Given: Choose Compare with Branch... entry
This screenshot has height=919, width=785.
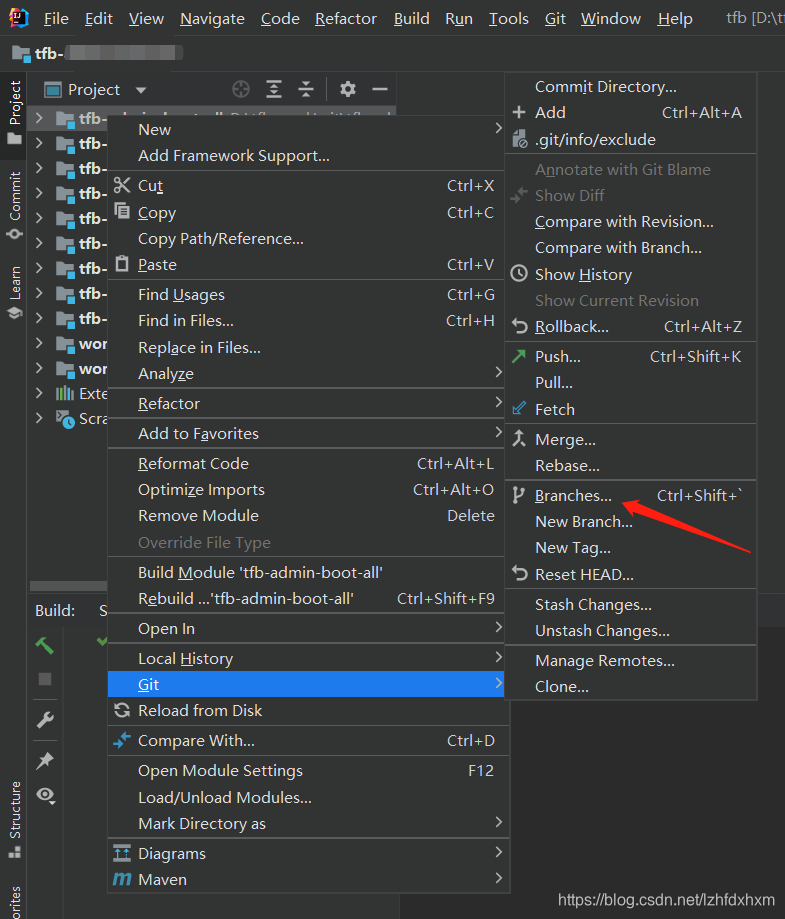Looking at the screenshot, I should [x=631, y=248].
